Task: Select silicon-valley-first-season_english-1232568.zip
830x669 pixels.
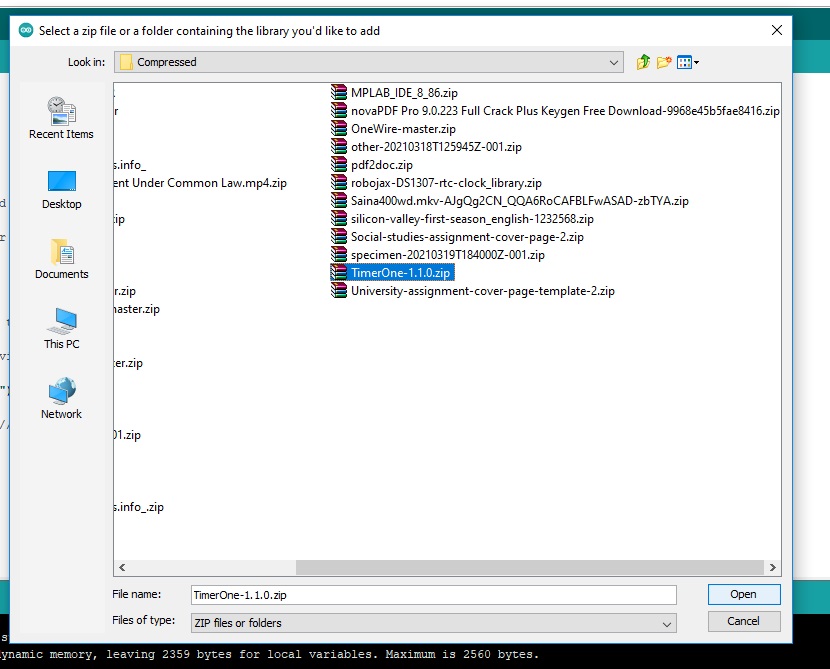Action: 472,219
